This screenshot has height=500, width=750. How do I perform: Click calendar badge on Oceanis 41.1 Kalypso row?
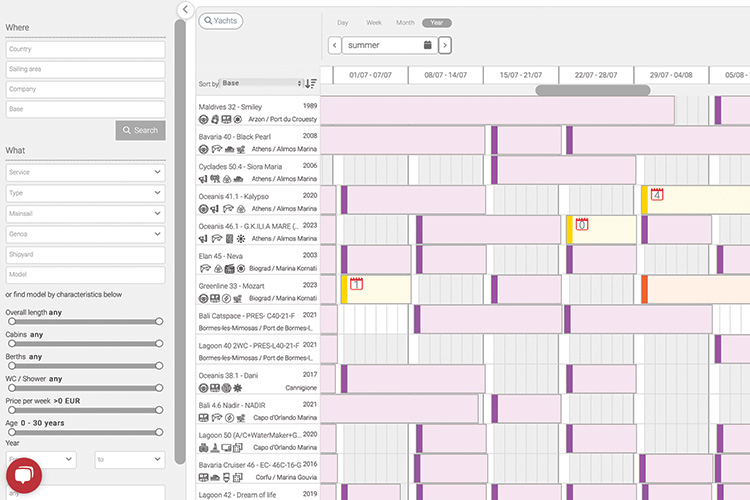(656, 194)
